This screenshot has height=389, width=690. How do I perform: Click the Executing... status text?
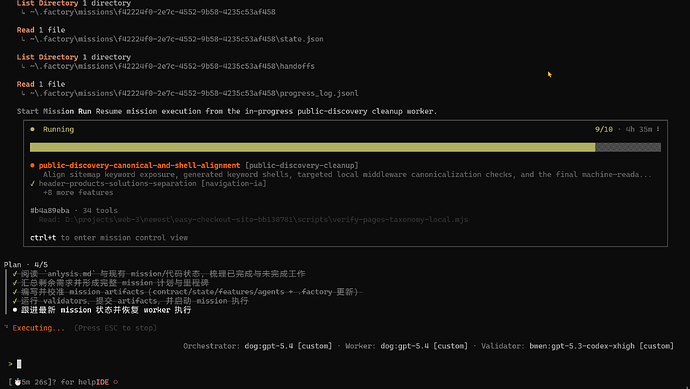[38, 328]
